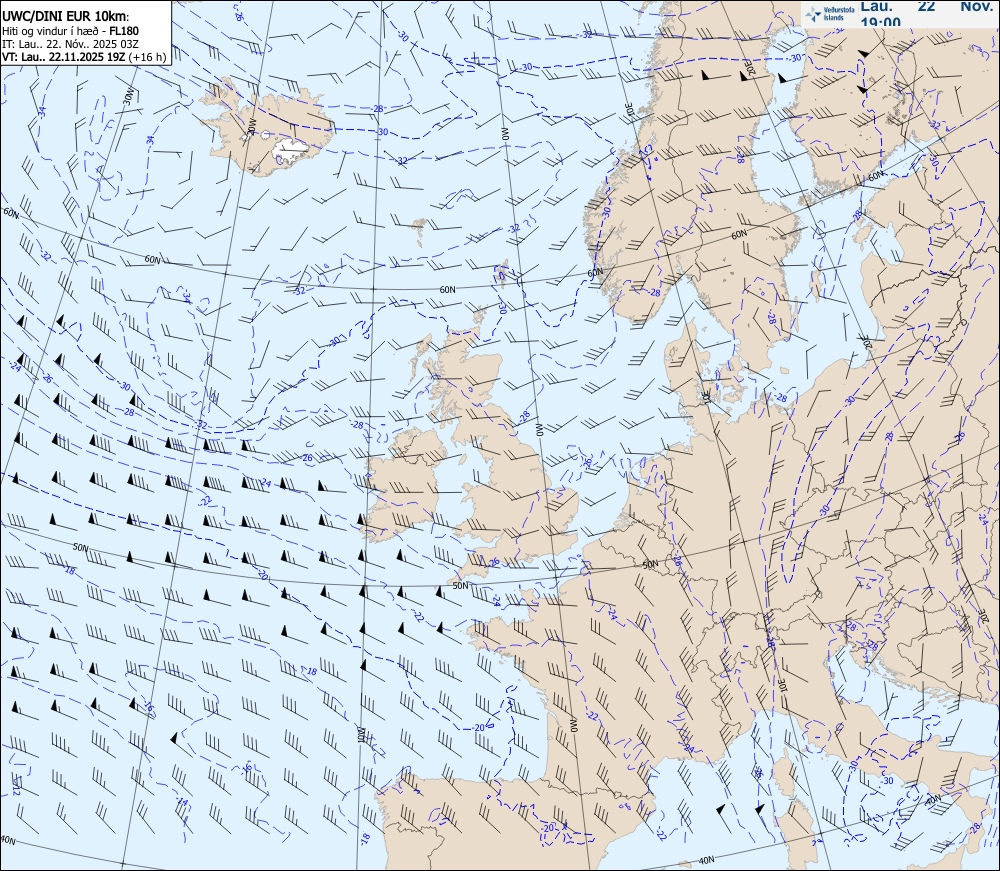Click the 'VT: Lau.. 22.11.2025 19Z (+16 h)' line
The image size is (1000, 871).
[x=84, y=57]
